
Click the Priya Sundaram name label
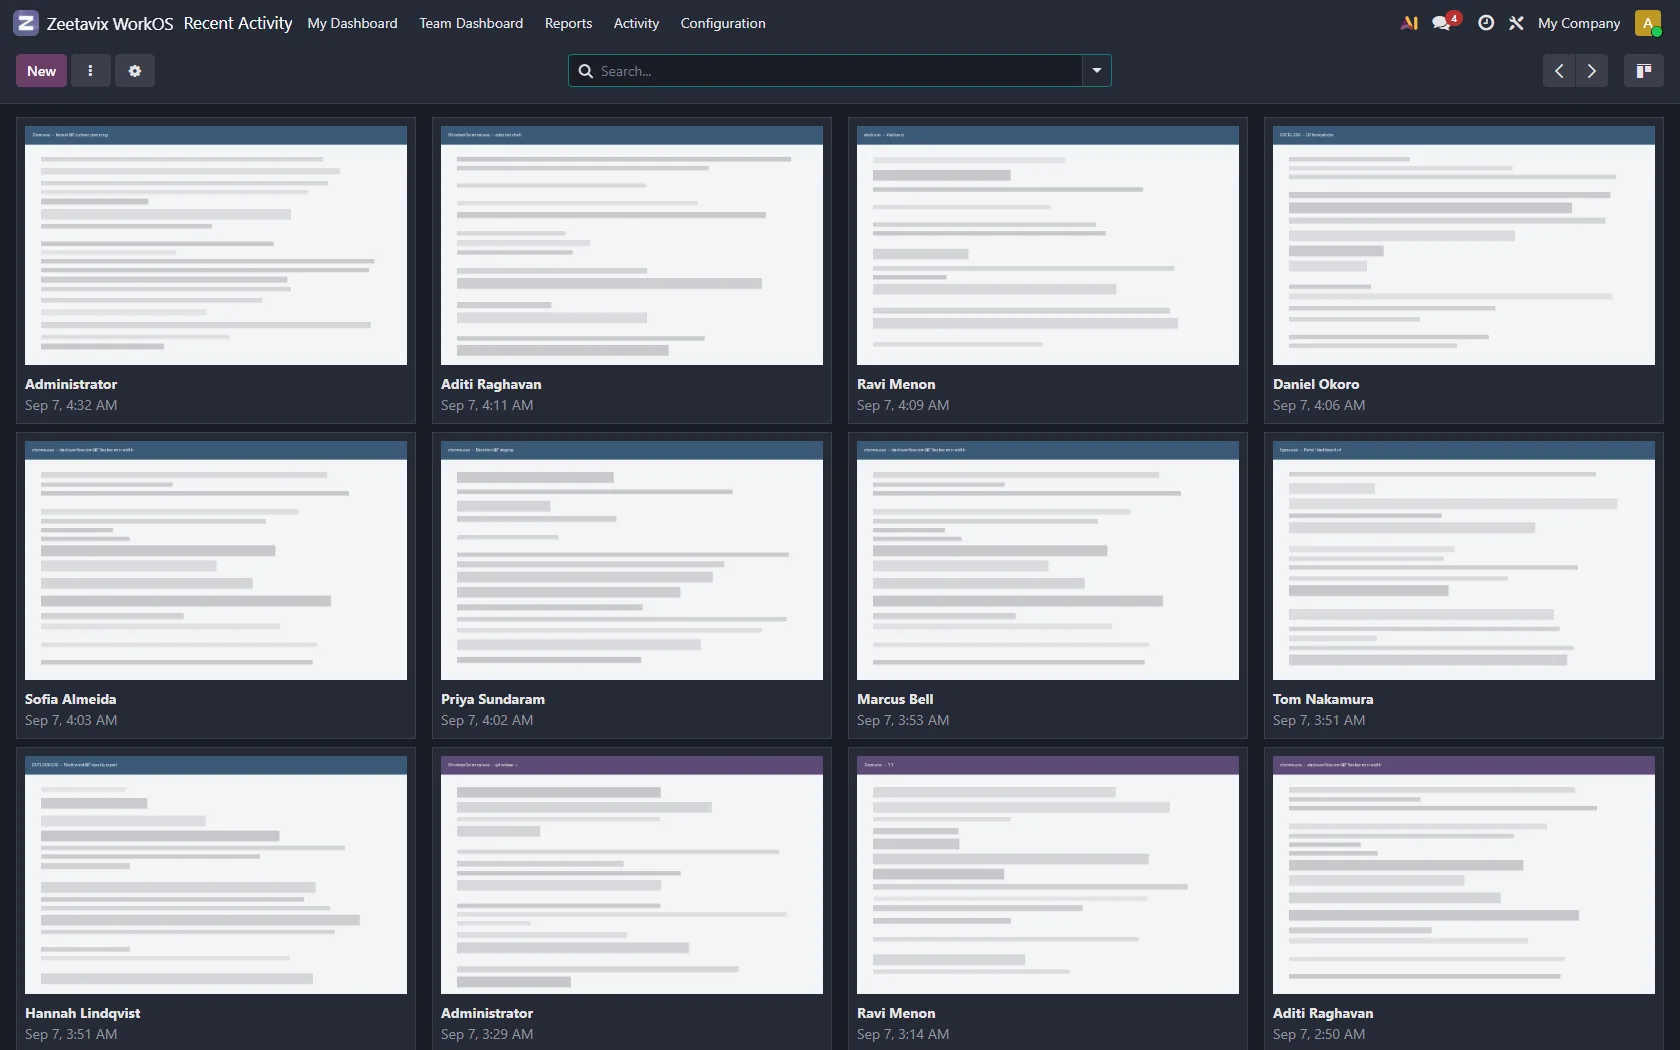point(493,699)
